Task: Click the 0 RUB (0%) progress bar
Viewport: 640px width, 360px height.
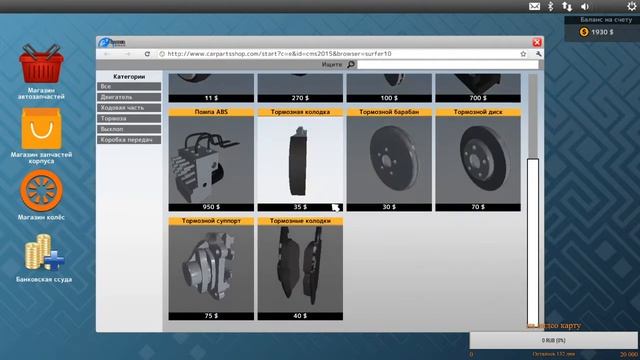Action: 553,340
